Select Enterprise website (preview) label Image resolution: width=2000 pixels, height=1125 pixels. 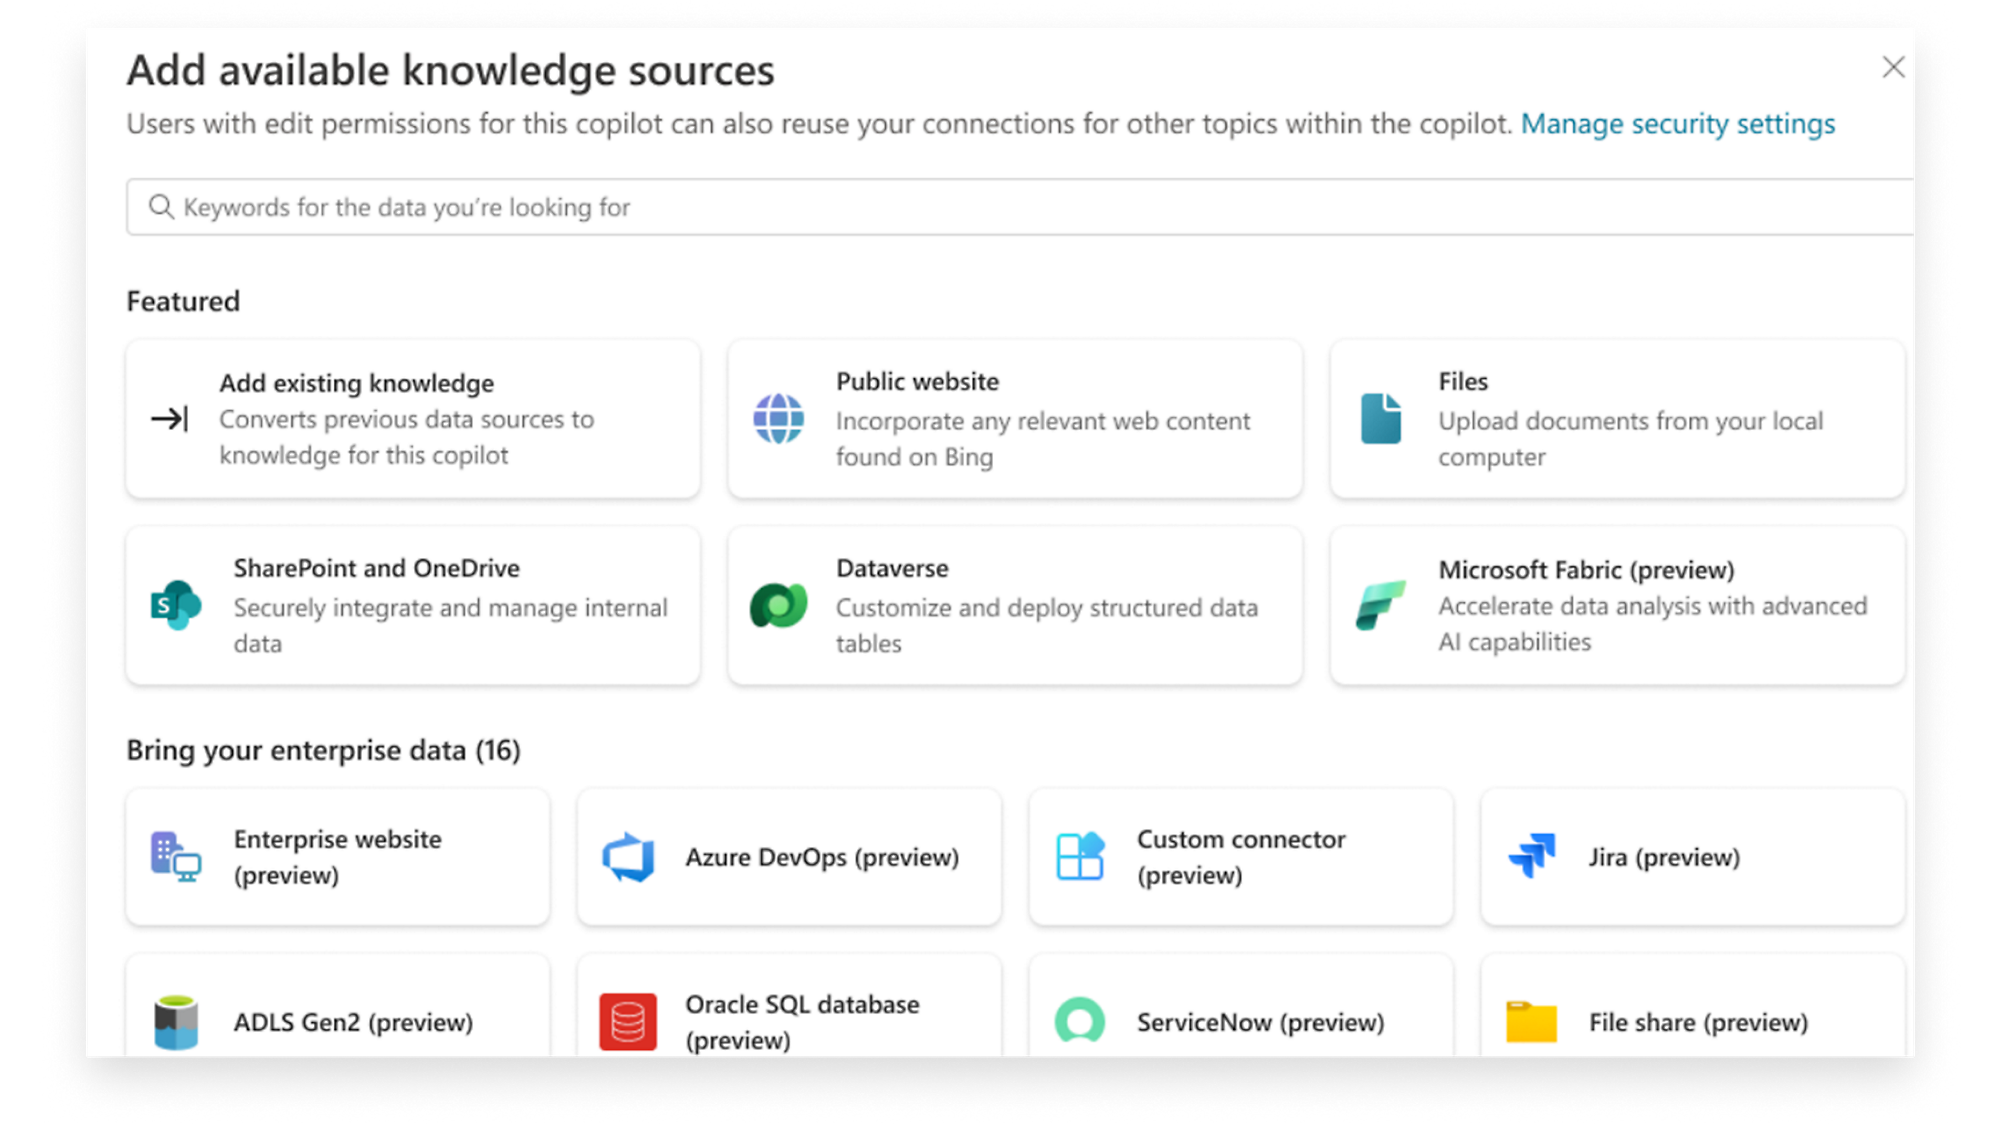click(x=337, y=857)
